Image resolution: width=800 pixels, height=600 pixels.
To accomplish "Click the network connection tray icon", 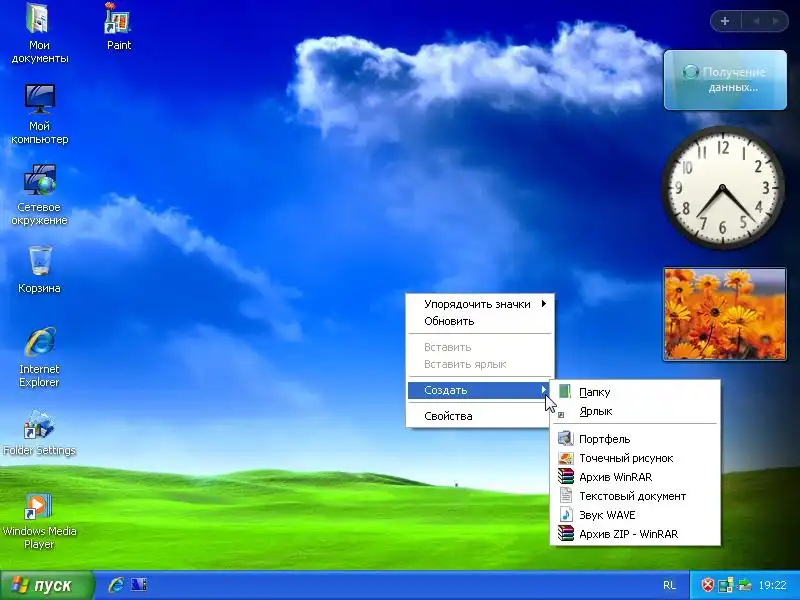I will 726,585.
